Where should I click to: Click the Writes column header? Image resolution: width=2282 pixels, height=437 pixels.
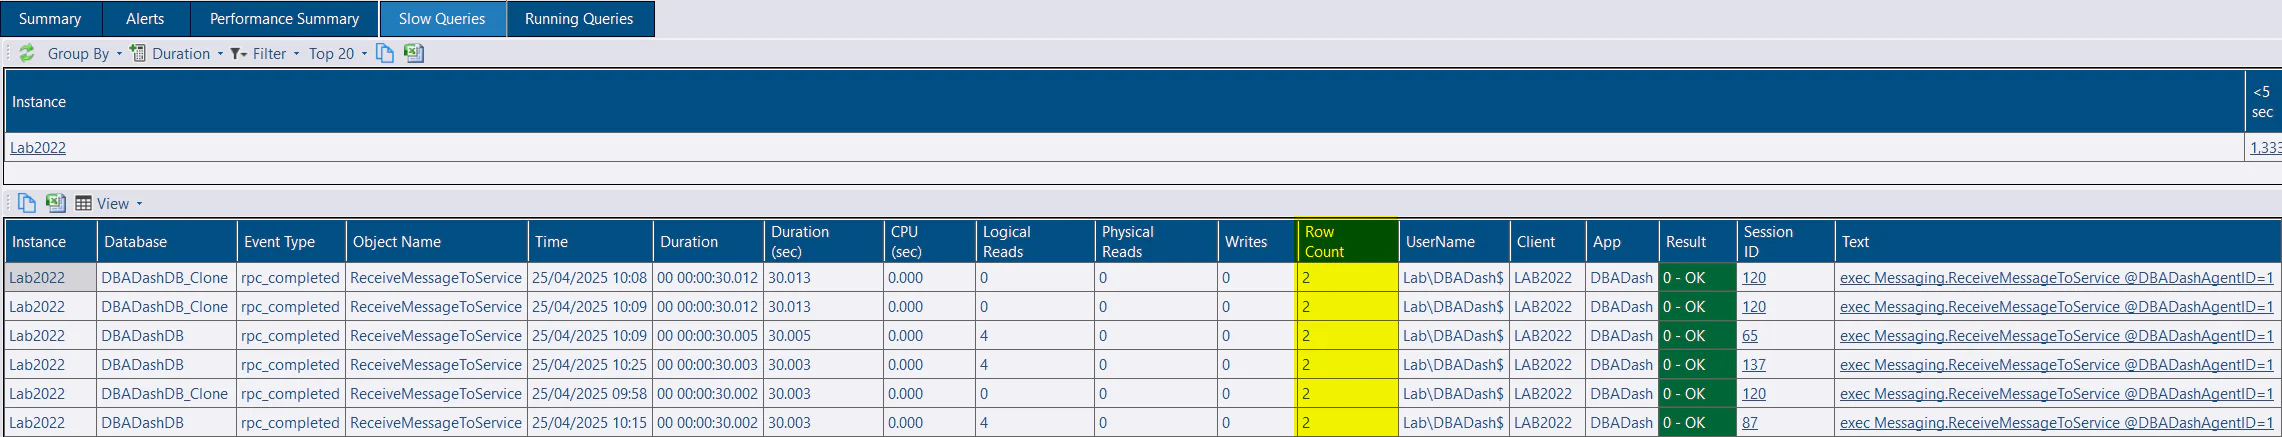[x=1257, y=241]
